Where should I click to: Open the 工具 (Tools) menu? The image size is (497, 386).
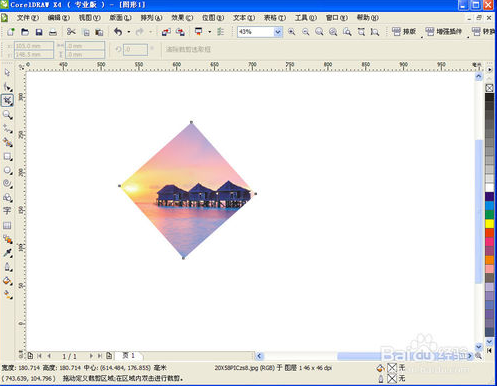coord(305,18)
